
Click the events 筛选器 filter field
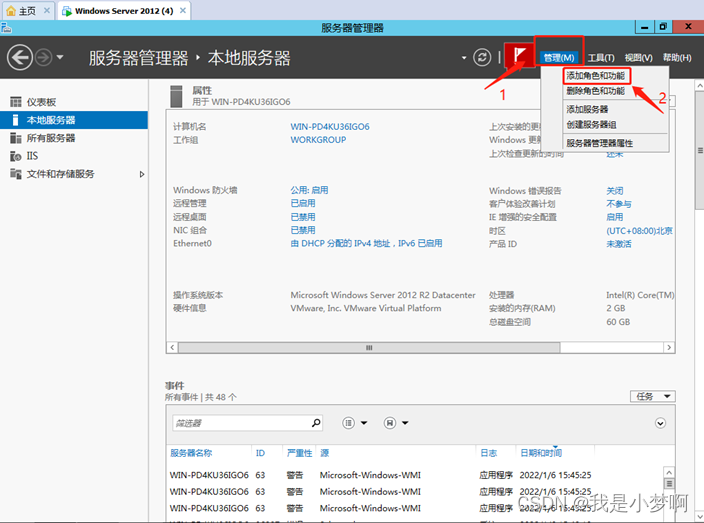pyautogui.click(x=247, y=423)
